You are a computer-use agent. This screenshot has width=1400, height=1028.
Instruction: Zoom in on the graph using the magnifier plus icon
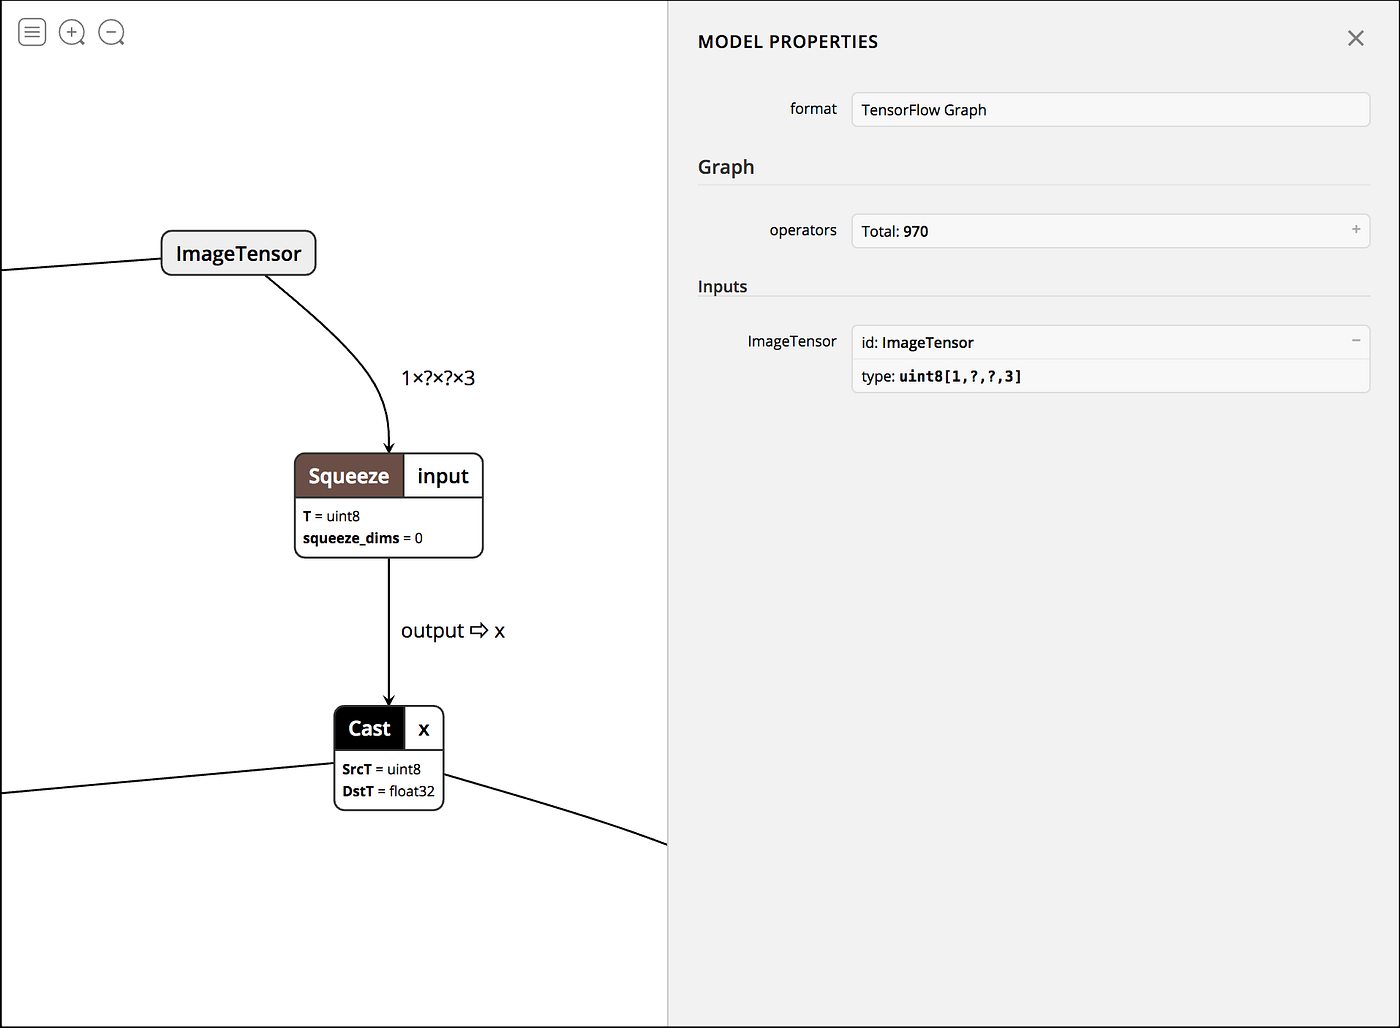(71, 32)
